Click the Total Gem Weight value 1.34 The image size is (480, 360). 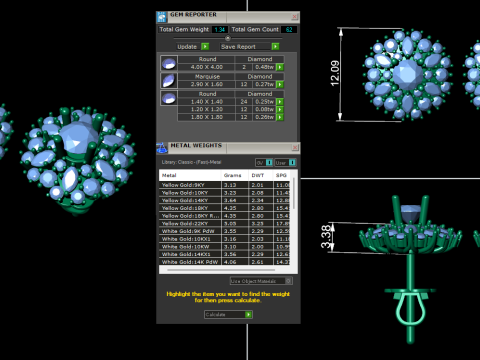tap(220, 30)
